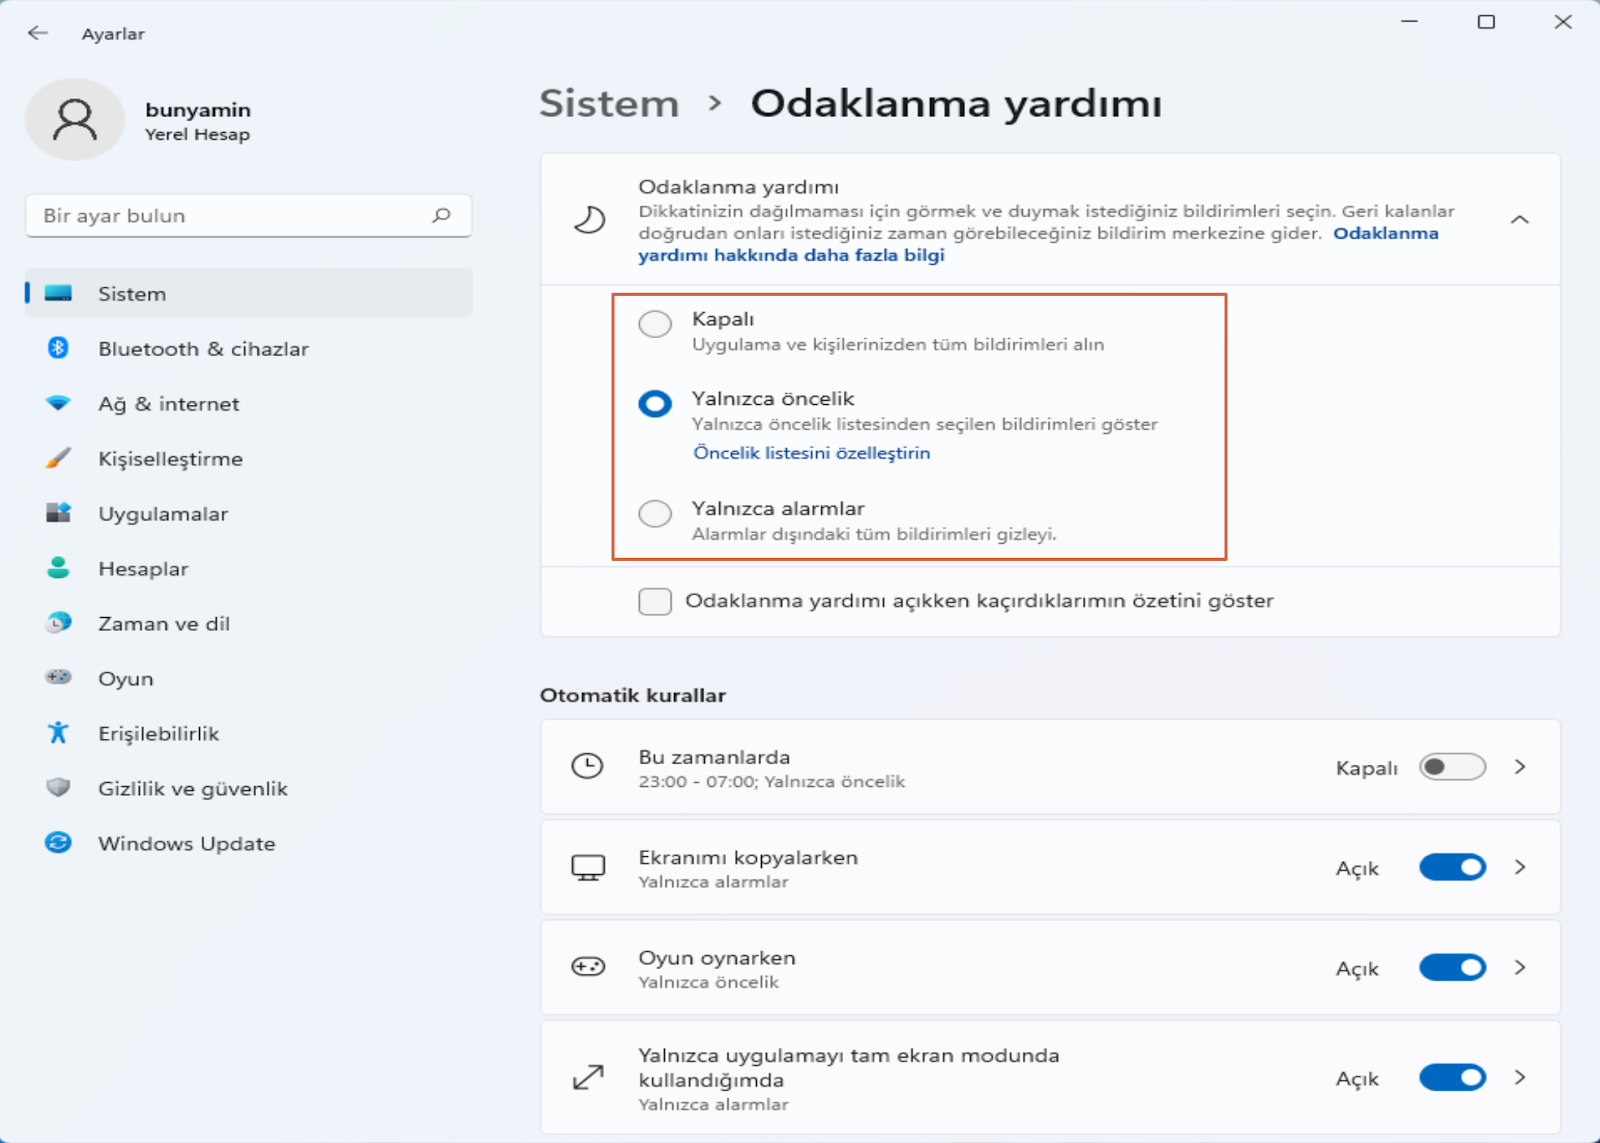Click the Bluetooth icon in sidebar
Image resolution: width=1600 pixels, height=1143 pixels.
pyautogui.click(x=58, y=348)
